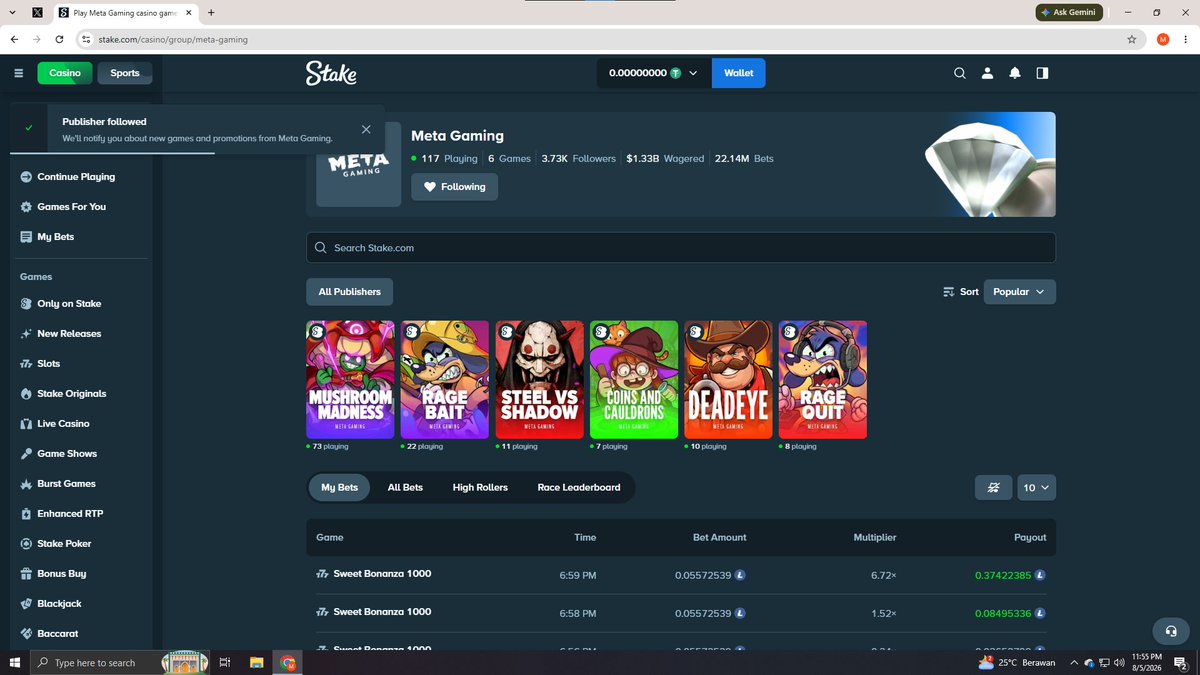Image resolution: width=1200 pixels, height=675 pixels.
Task: Click the Stake logo
Action: pos(331,73)
